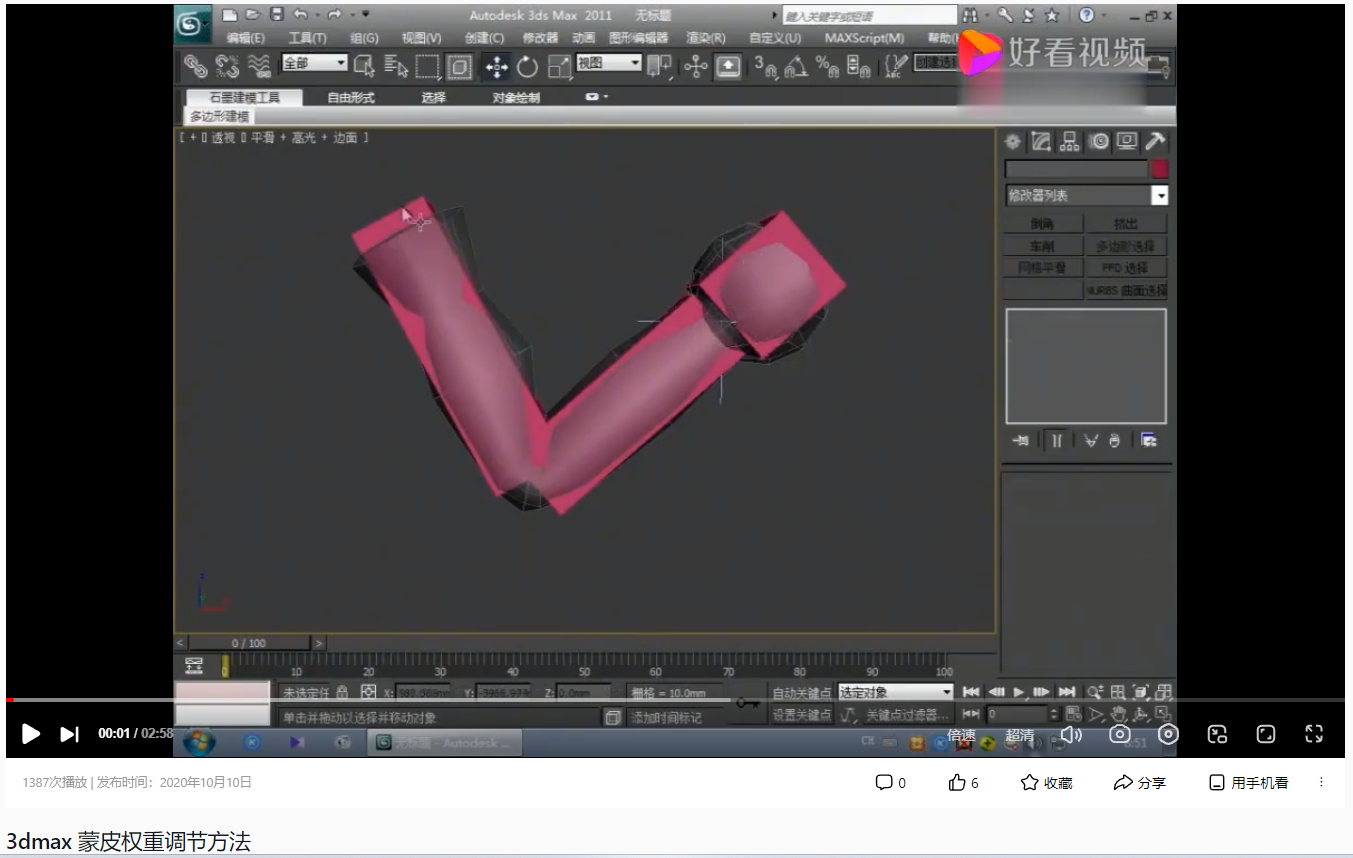
Task: Open the 自定义(U) menu
Action: pyautogui.click(x=775, y=38)
